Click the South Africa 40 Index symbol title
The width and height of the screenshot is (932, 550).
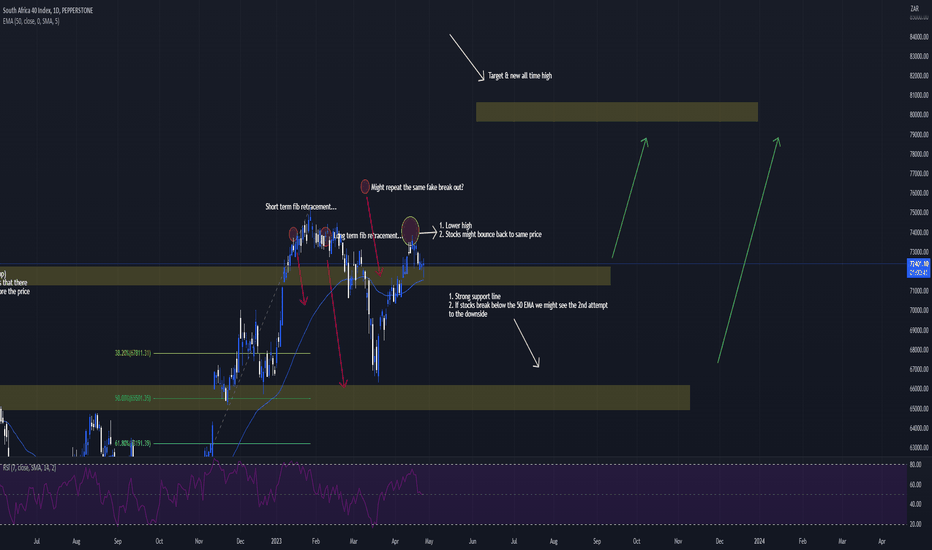click(48, 11)
